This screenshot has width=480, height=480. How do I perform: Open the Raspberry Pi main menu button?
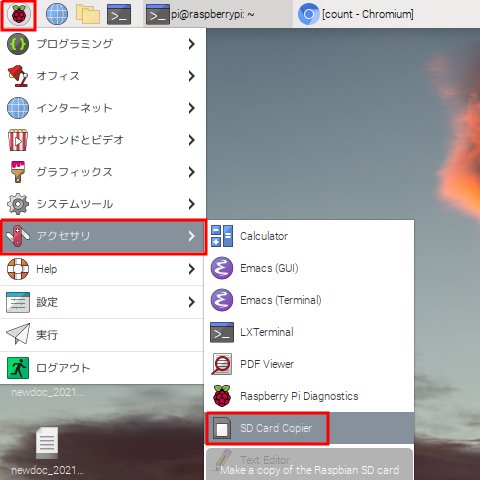[x=18, y=14]
